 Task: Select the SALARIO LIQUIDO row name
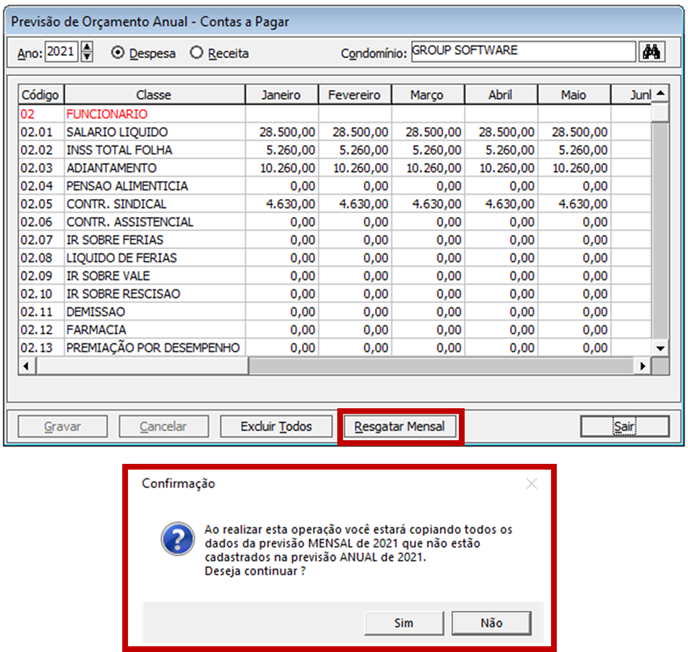[x=154, y=132]
